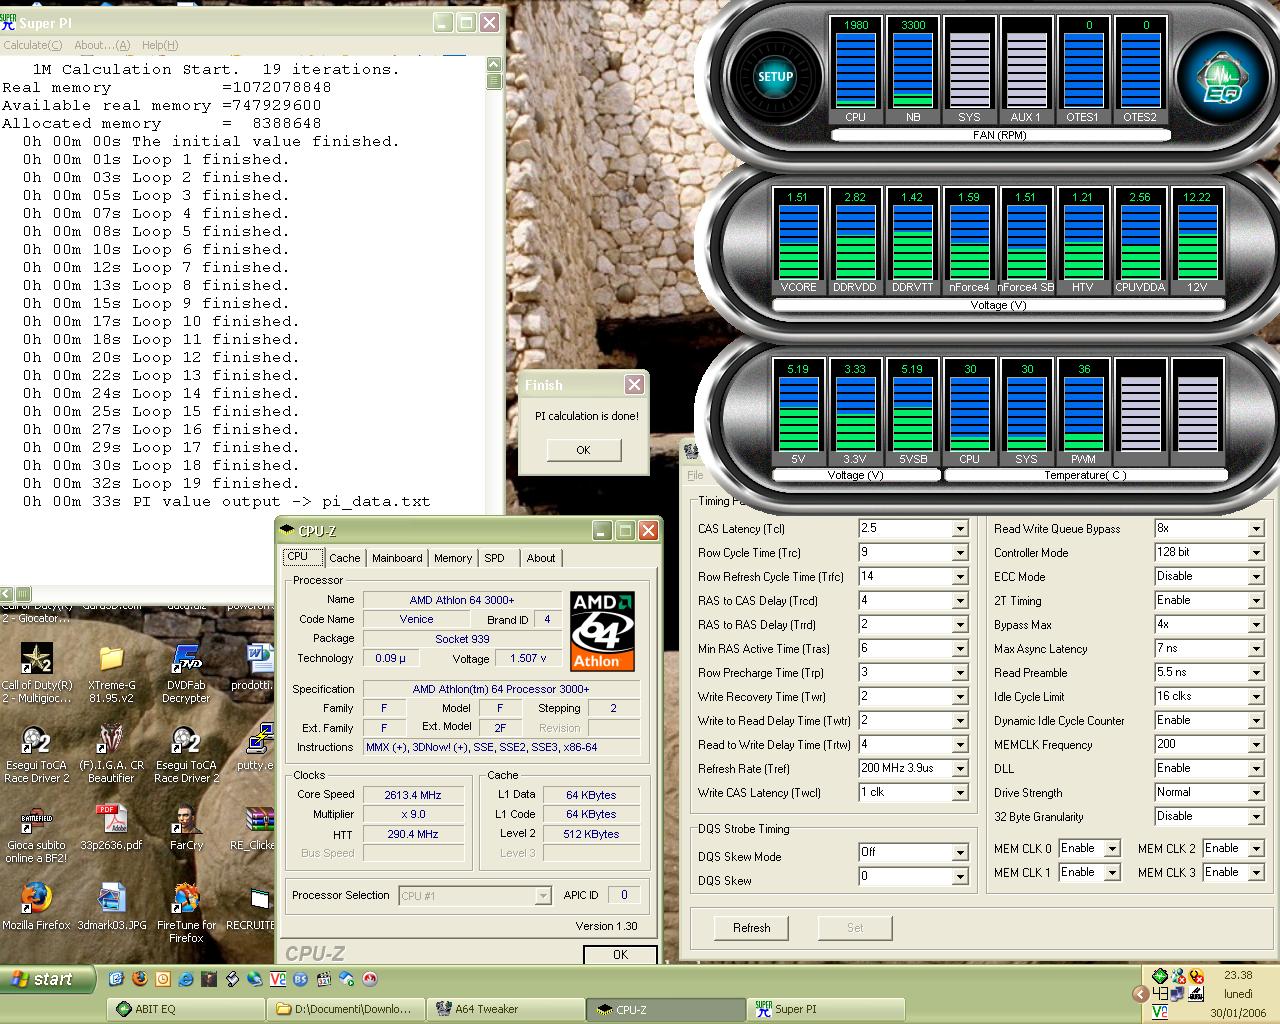Open D:\Documenti folder taskbar button
The width and height of the screenshot is (1280, 1024).
(x=345, y=1009)
